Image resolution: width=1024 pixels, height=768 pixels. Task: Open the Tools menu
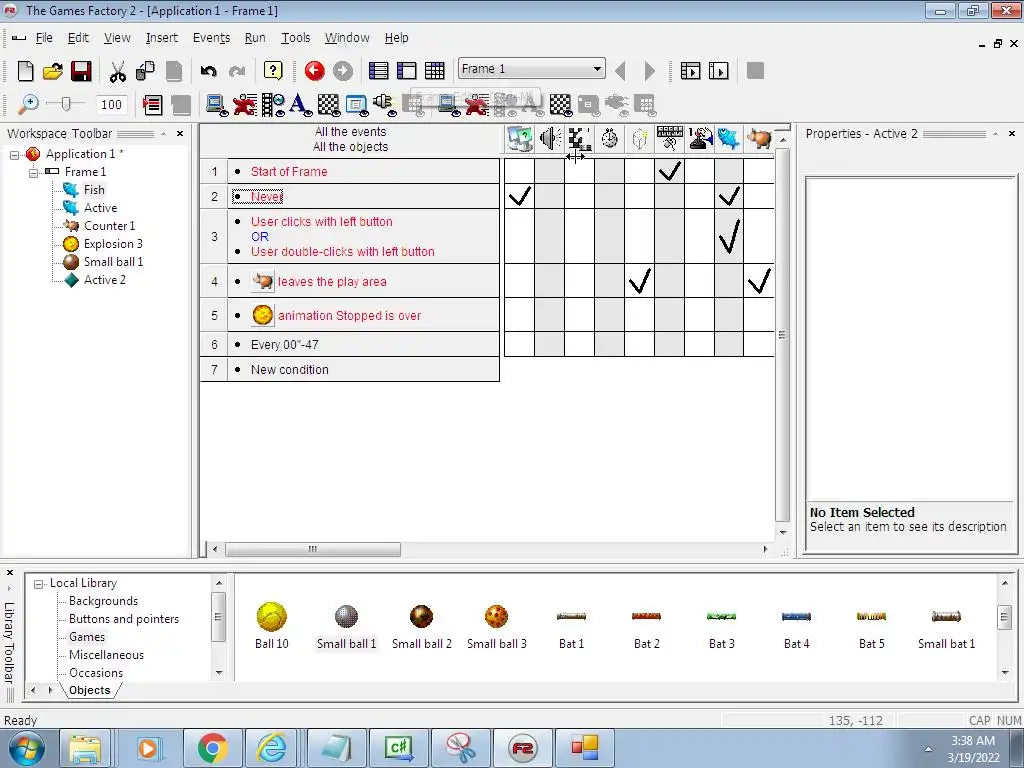pyautogui.click(x=295, y=38)
